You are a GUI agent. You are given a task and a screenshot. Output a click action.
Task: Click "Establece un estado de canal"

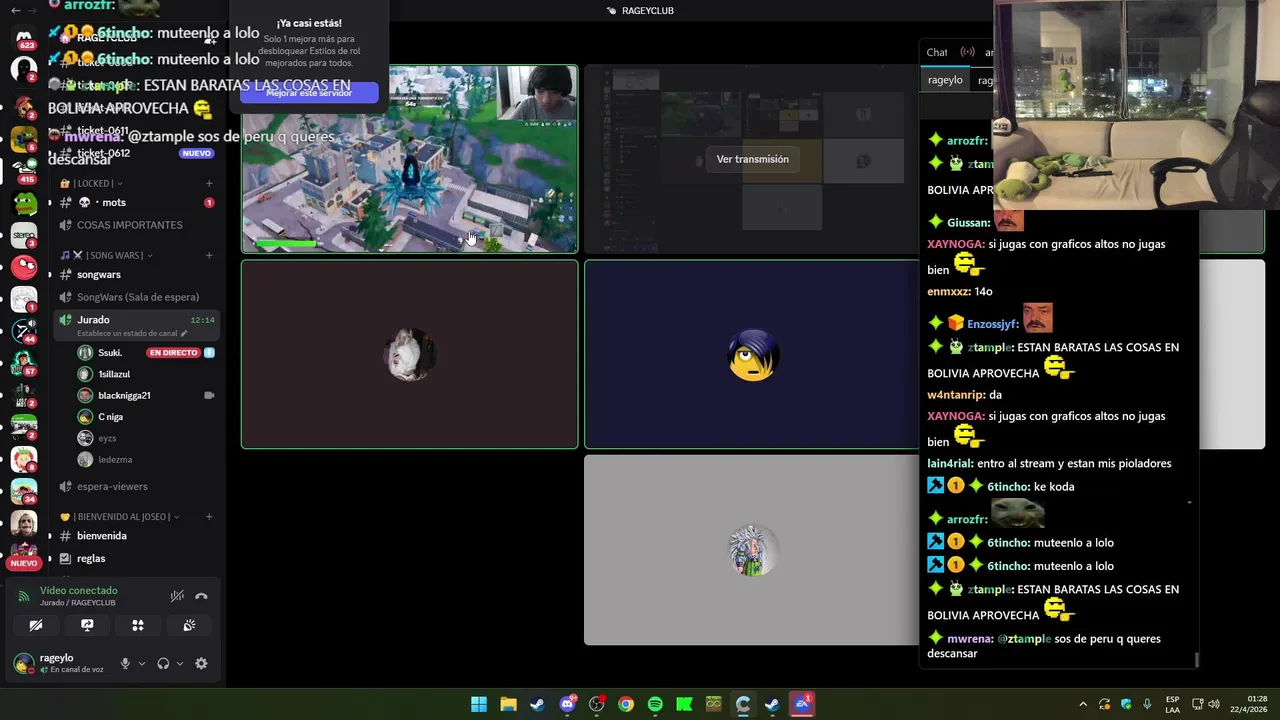click(x=126, y=333)
